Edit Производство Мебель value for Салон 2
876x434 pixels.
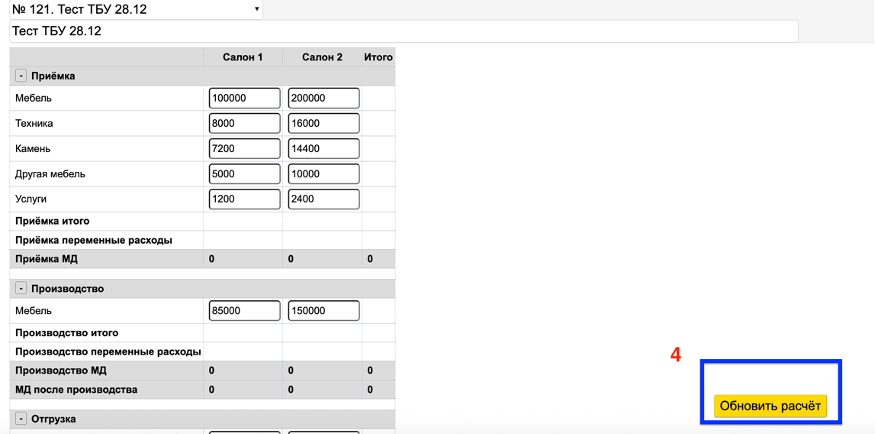[x=323, y=311]
